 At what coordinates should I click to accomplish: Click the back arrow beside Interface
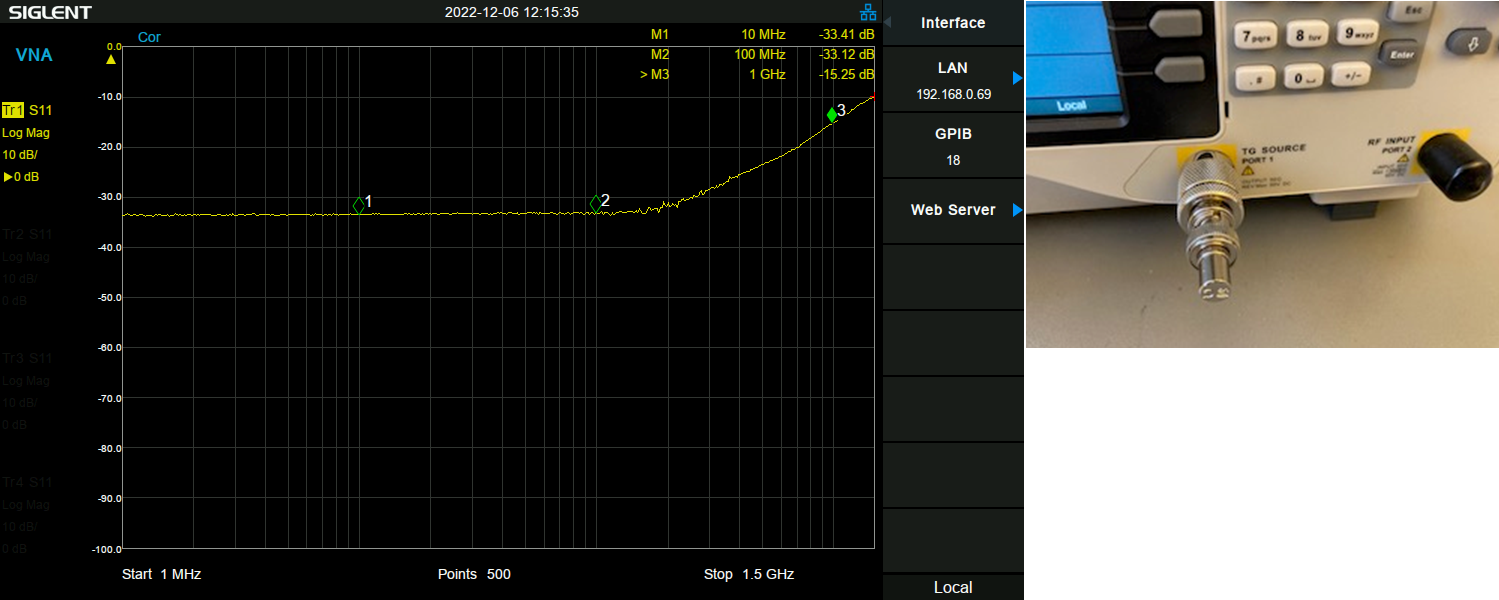pos(887,22)
